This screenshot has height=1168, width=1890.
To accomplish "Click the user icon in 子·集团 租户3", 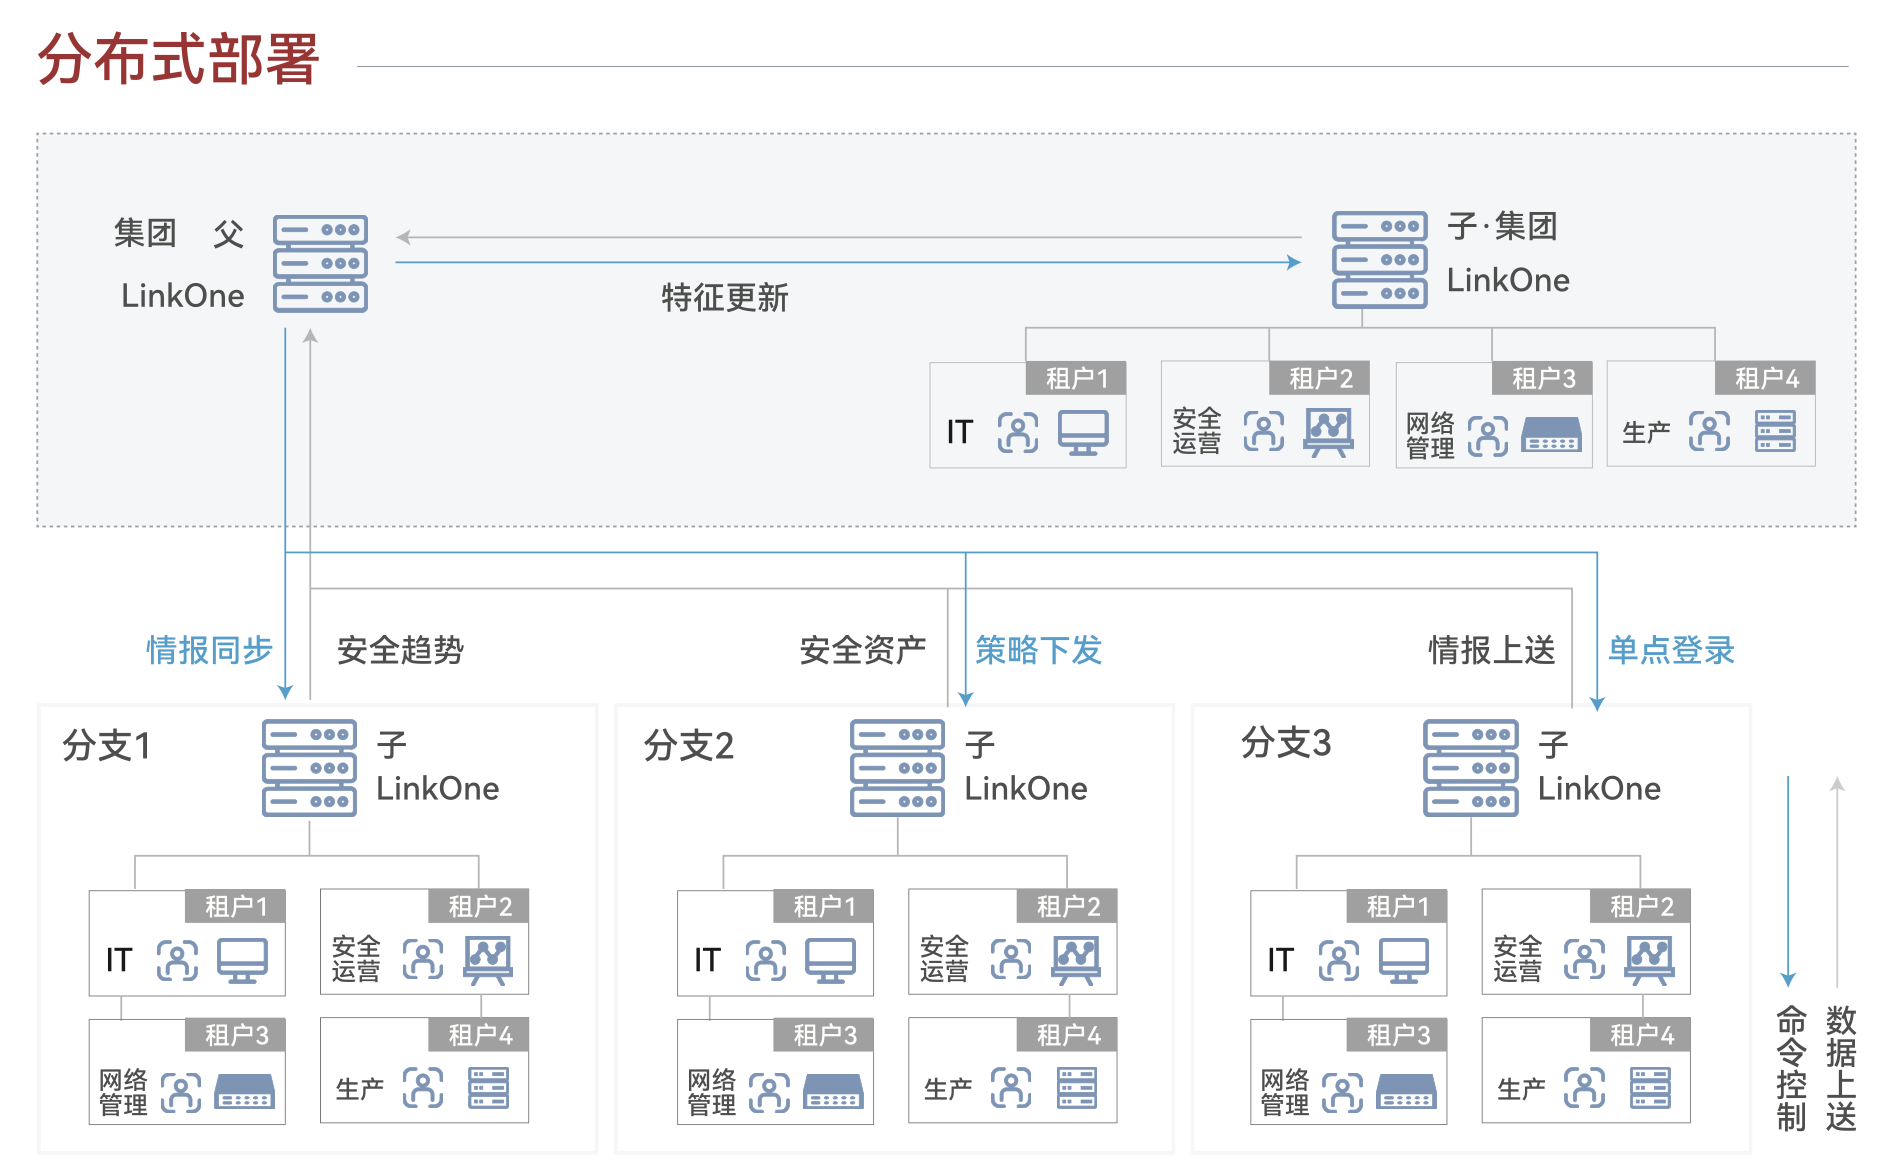I will point(1488,436).
